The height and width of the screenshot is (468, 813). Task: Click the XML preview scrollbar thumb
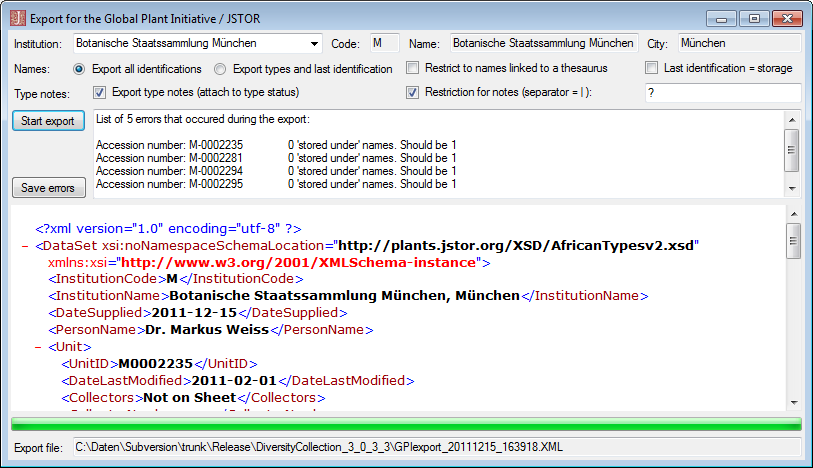794,240
